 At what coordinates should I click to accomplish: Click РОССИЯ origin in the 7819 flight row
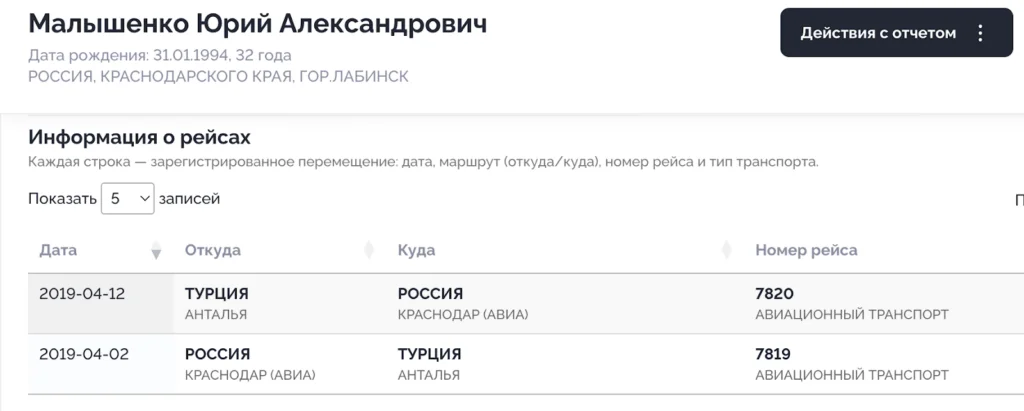[x=217, y=354]
